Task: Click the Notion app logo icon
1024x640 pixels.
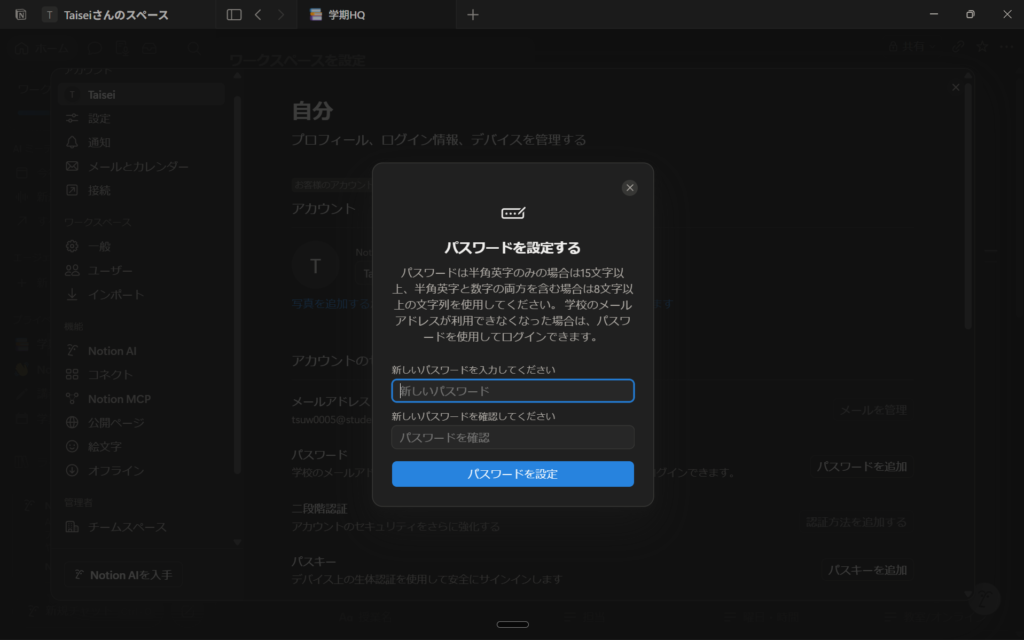Action: tap(20, 15)
